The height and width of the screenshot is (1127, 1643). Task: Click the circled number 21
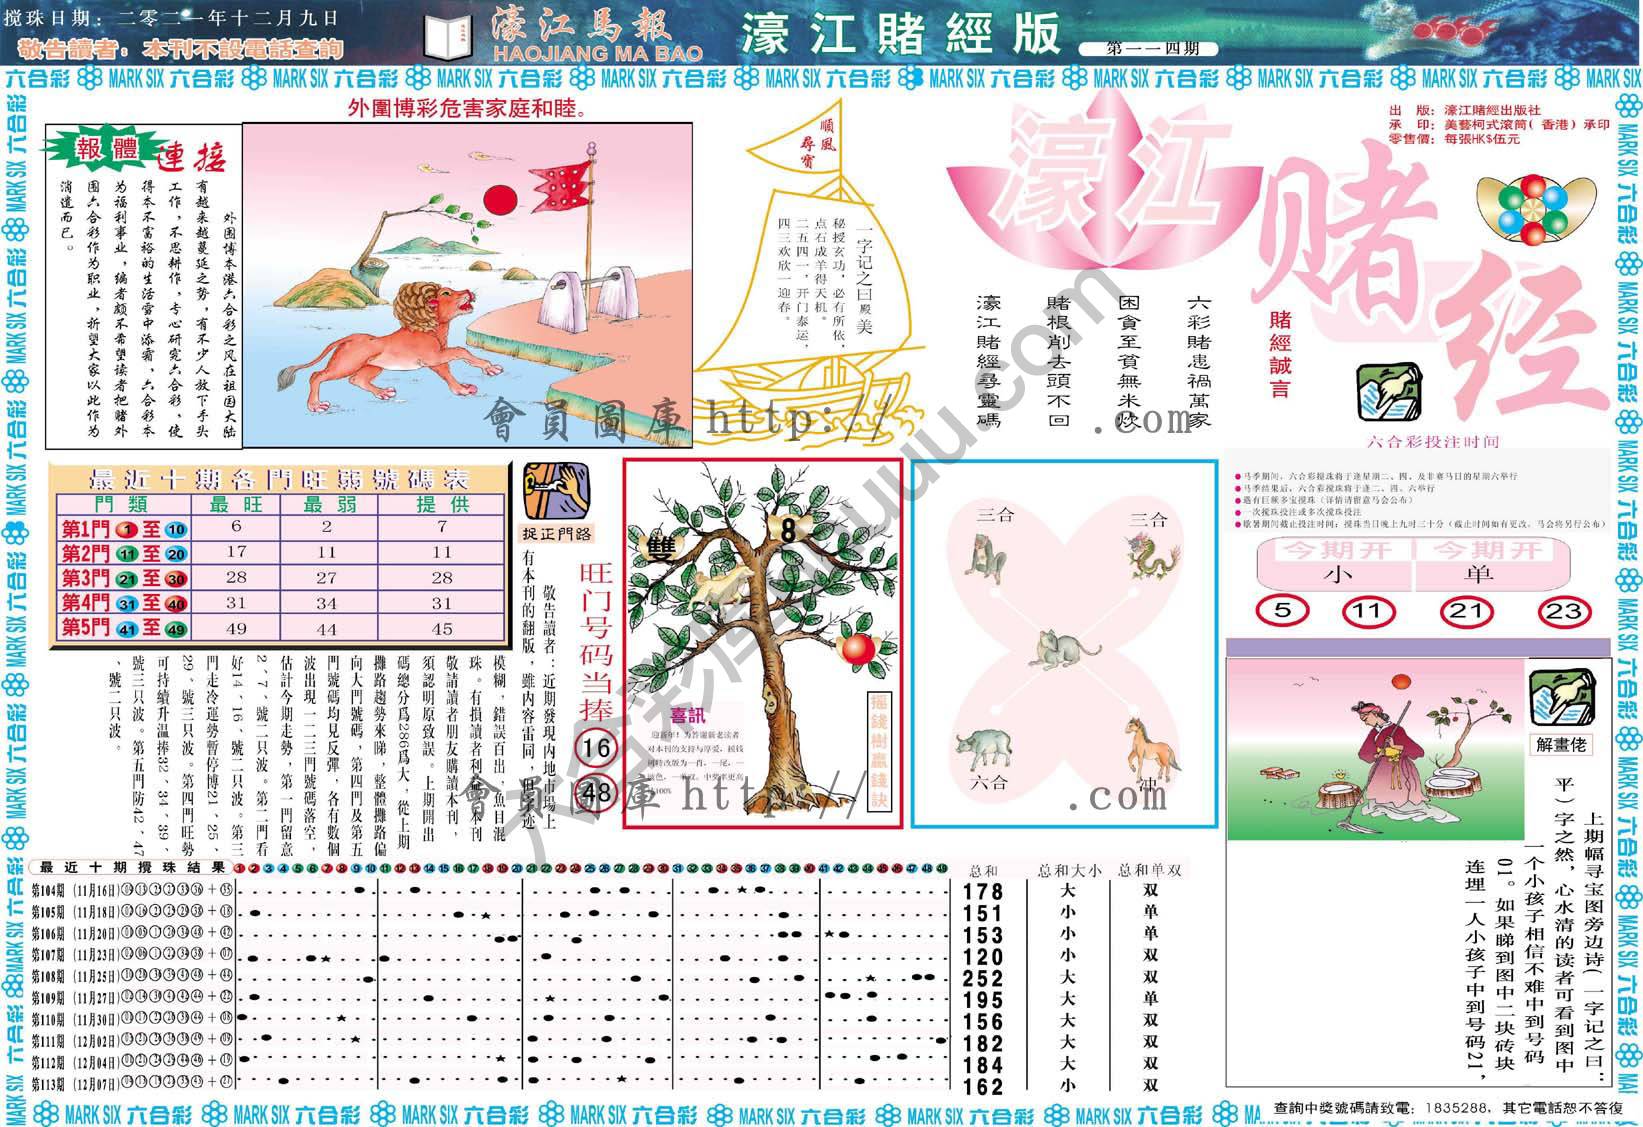point(1465,610)
